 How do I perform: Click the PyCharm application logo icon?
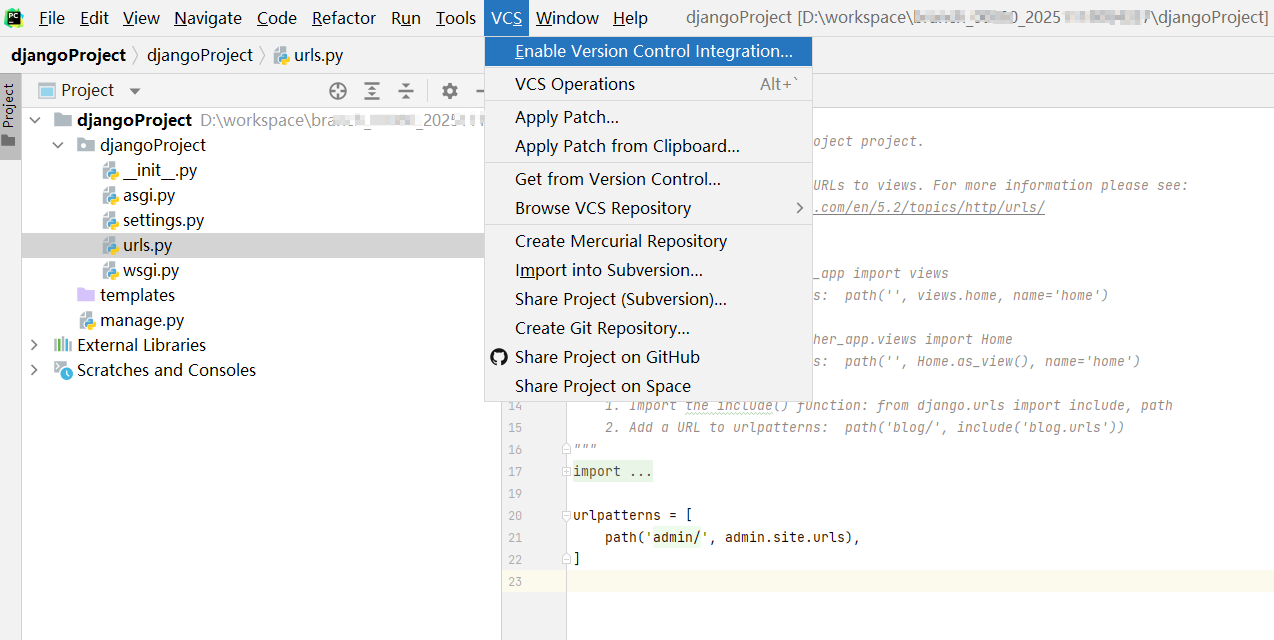click(14, 17)
